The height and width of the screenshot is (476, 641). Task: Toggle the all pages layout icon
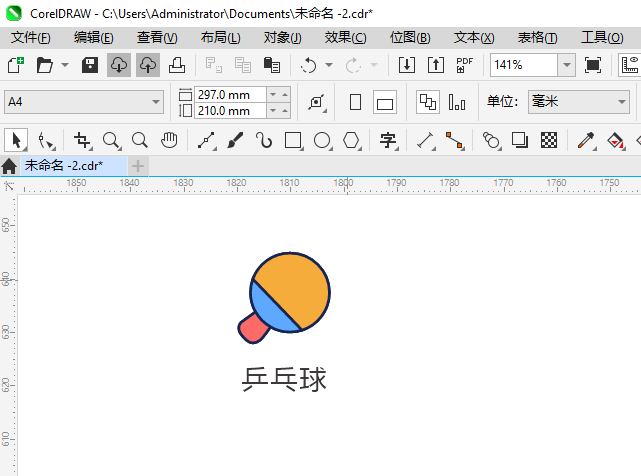point(428,102)
